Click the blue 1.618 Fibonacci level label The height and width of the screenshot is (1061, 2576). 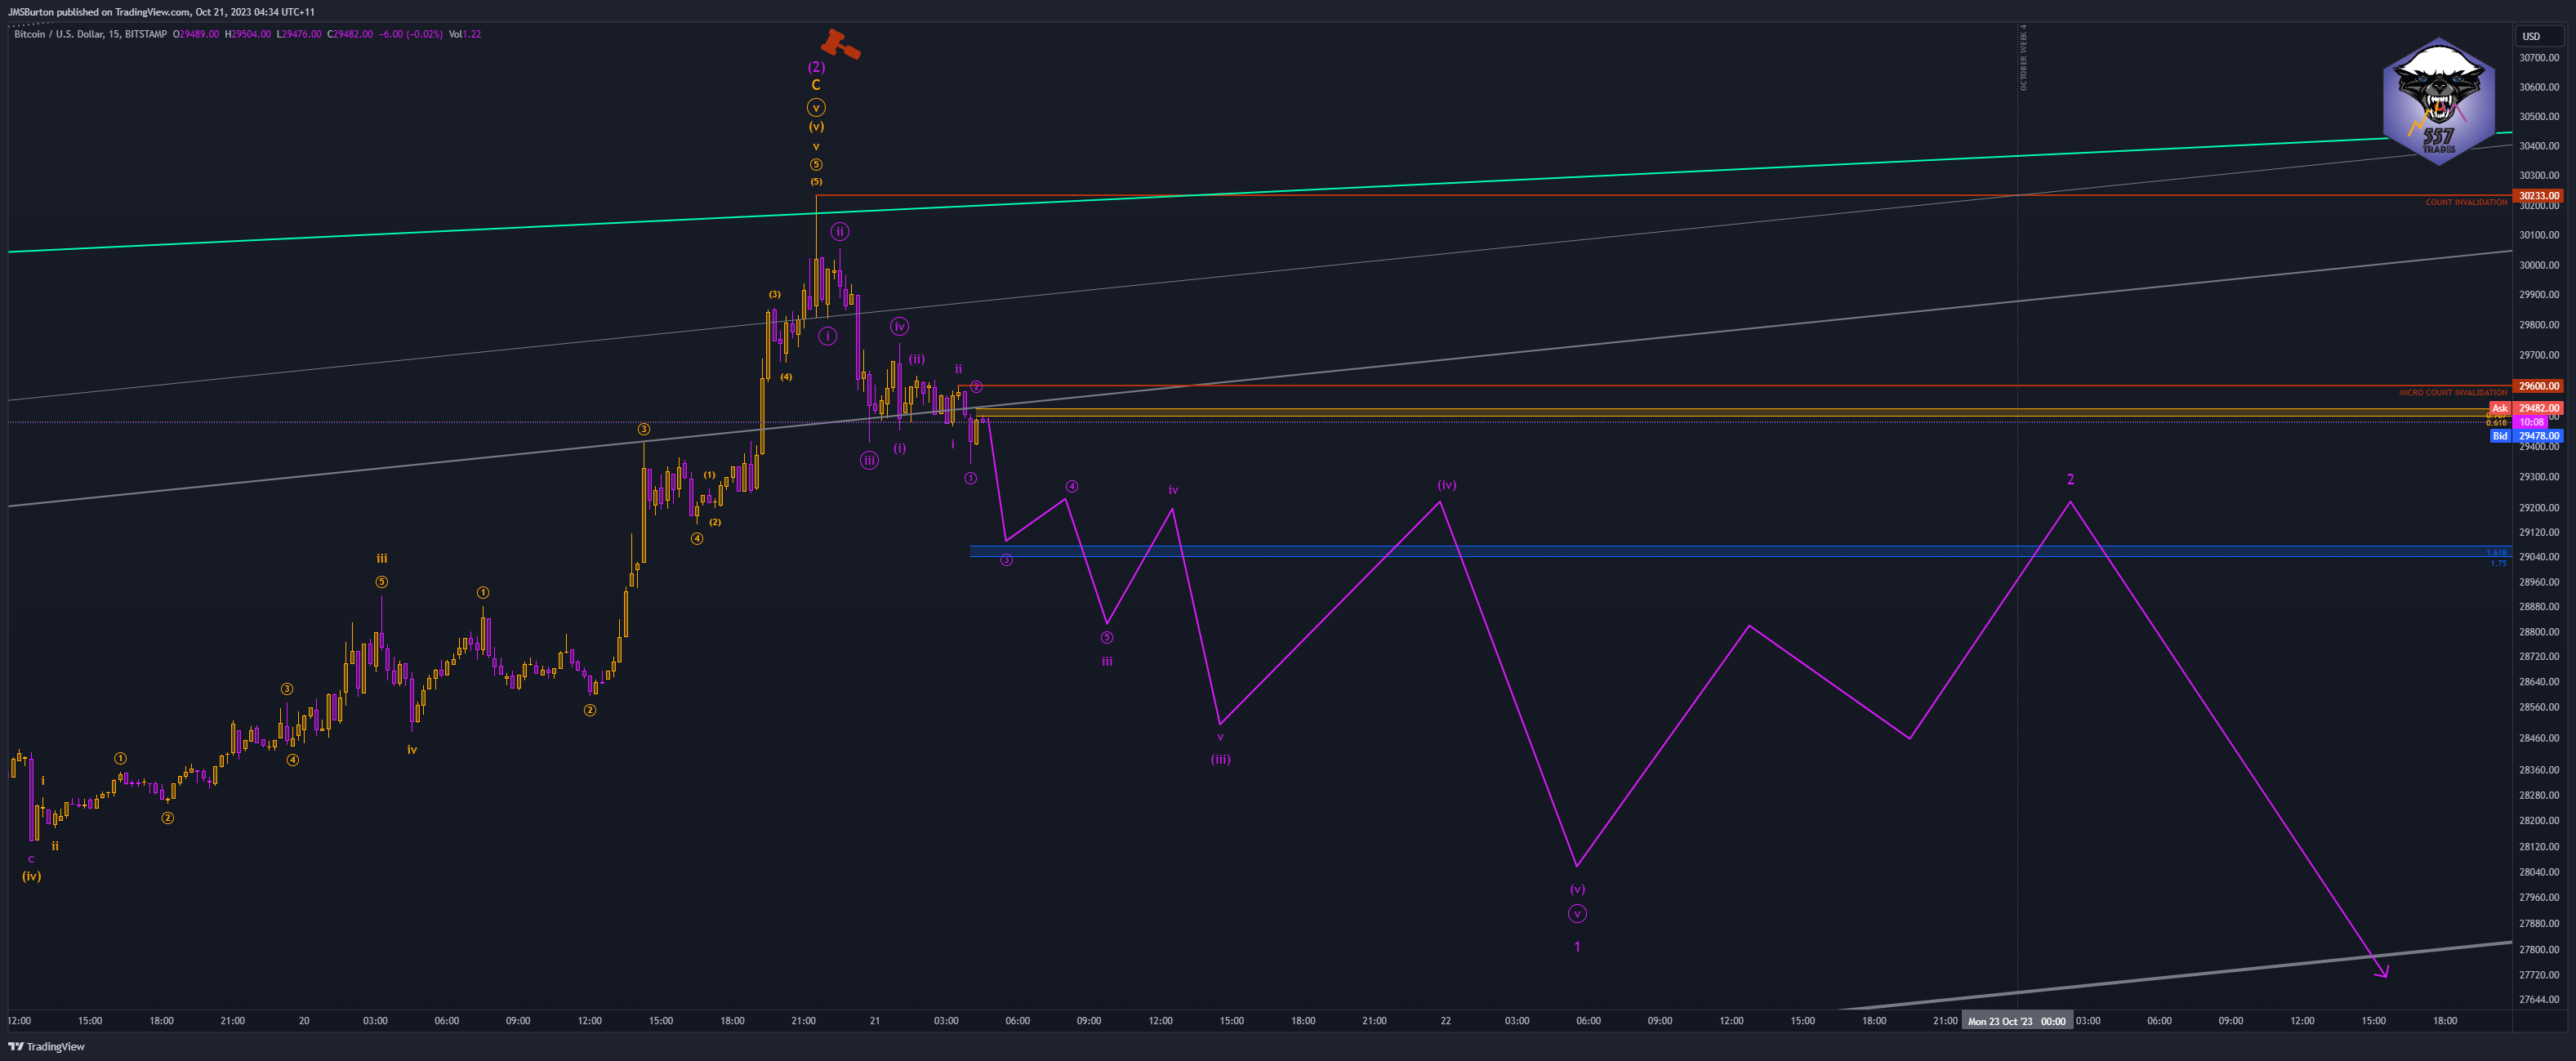(2497, 552)
